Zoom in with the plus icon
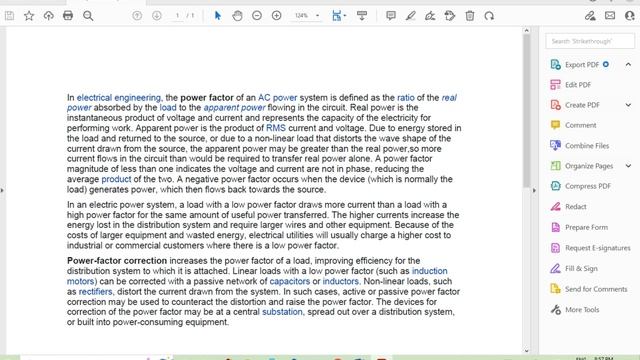The image size is (640, 360). click(x=276, y=16)
